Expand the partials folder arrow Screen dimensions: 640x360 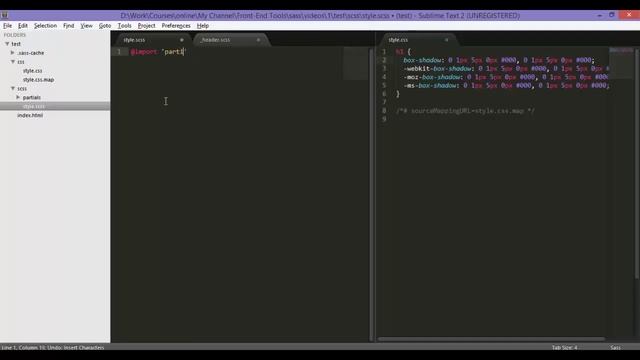pyautogui.click(x=18, y=97)
